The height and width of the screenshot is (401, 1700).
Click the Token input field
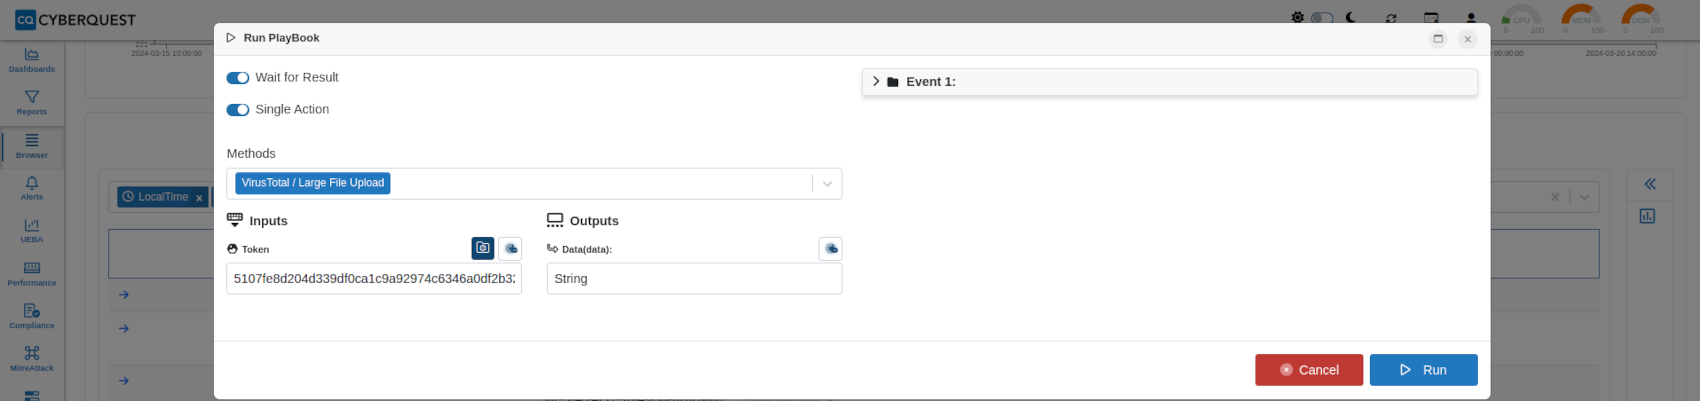374,279
